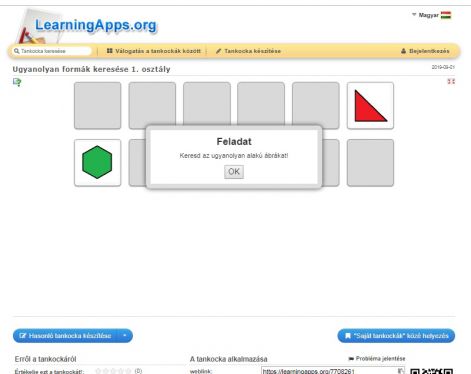Select the red triangle card

[x=370, y=106]
